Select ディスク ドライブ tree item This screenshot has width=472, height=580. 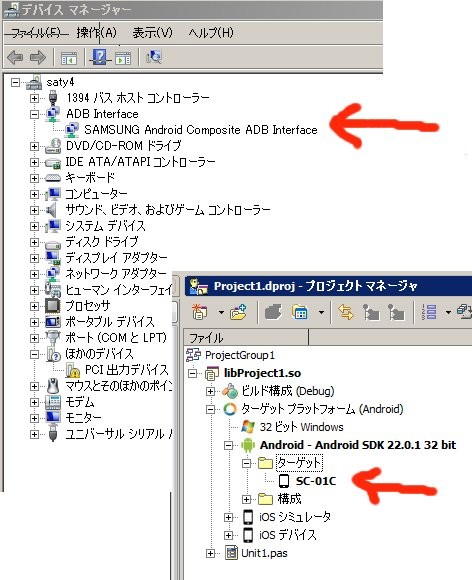tap(102, 242)
